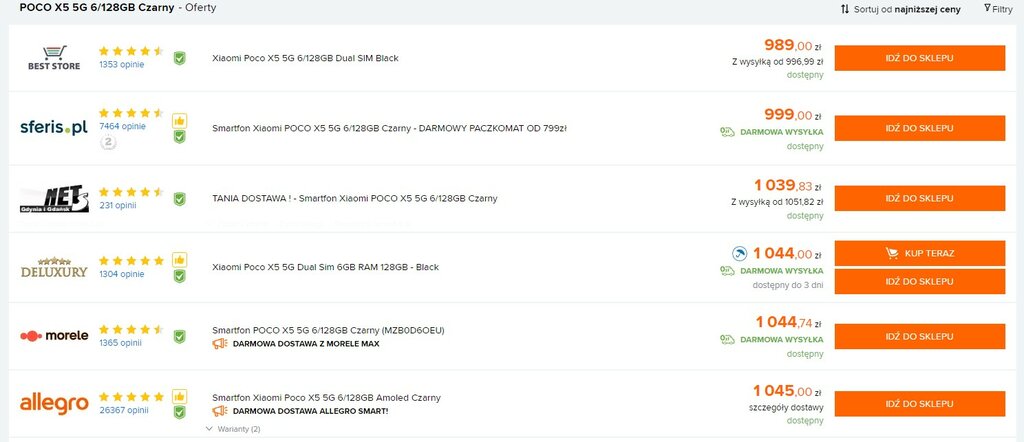Click the yellow thumbs-up badge in sferis.pl row
This screenshot has height=442, width=1024.
[180, 121]
